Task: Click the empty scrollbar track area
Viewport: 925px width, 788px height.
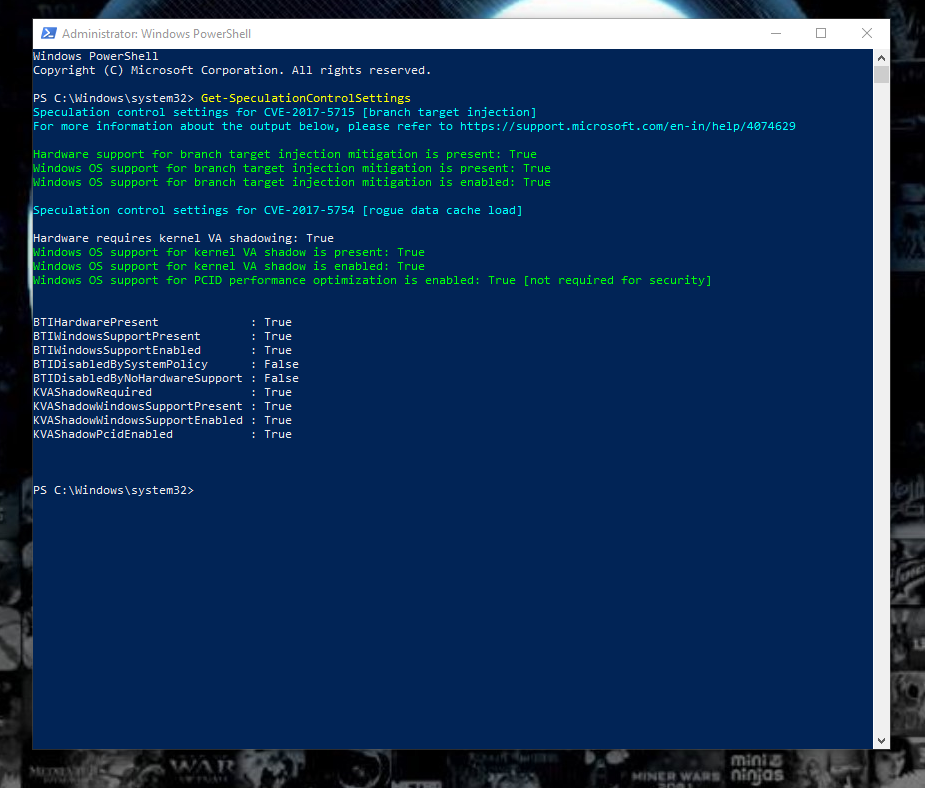Action: [x=881, y=407]
